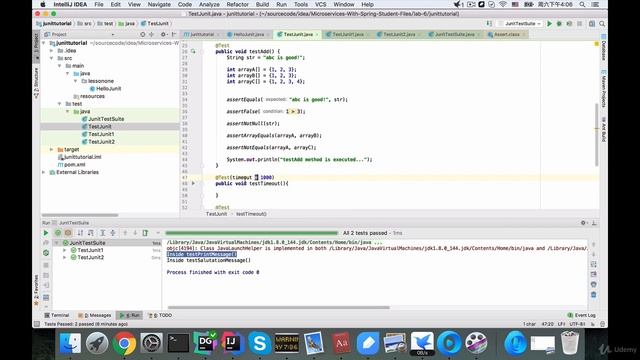Expand all test nodes in Run toolbar

click(102, 233)
